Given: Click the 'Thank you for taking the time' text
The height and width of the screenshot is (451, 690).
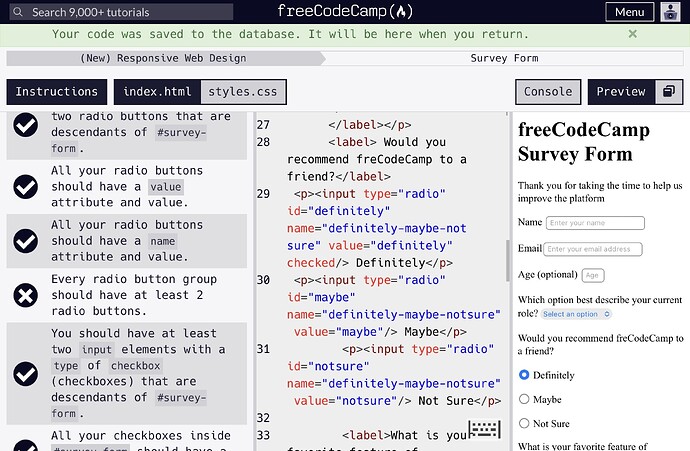Looking at the screenshot, I should point(600,192).
